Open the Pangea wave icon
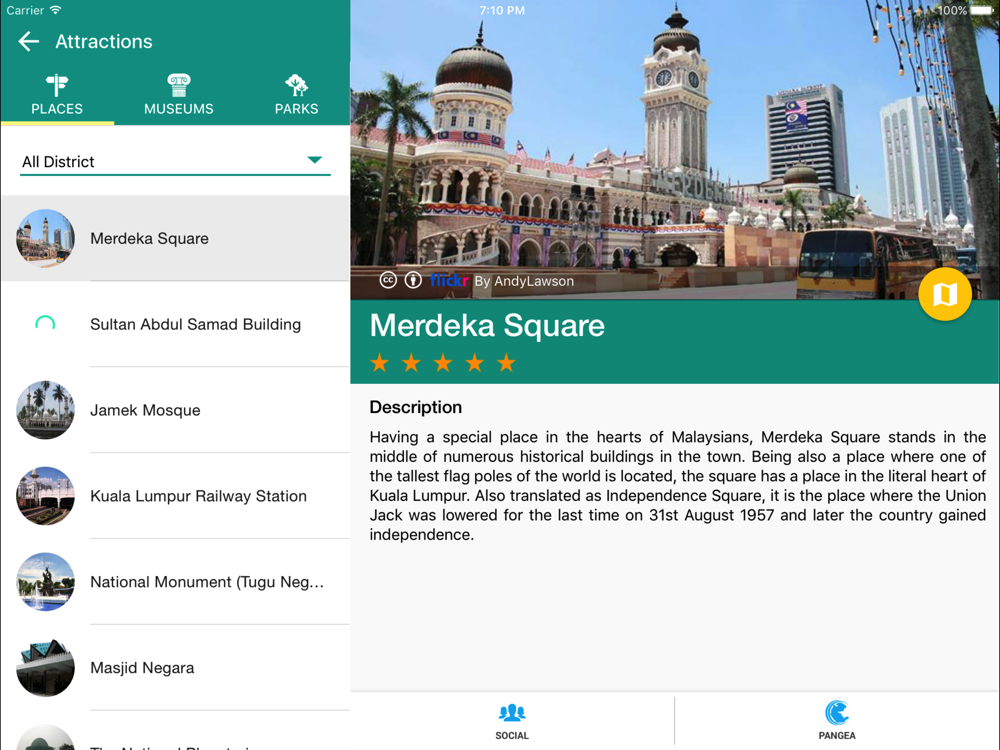Image resolution: width=1000 pixels, height=750 pixels. [837, 712]
